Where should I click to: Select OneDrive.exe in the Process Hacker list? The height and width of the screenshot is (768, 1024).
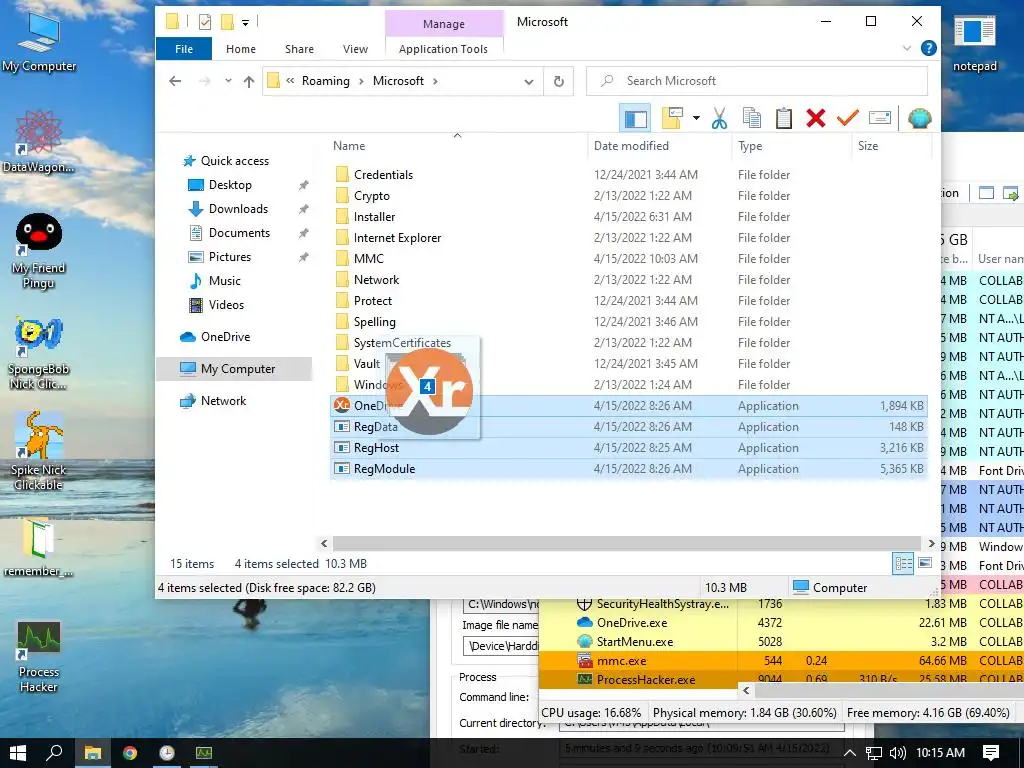pos(632,623)
